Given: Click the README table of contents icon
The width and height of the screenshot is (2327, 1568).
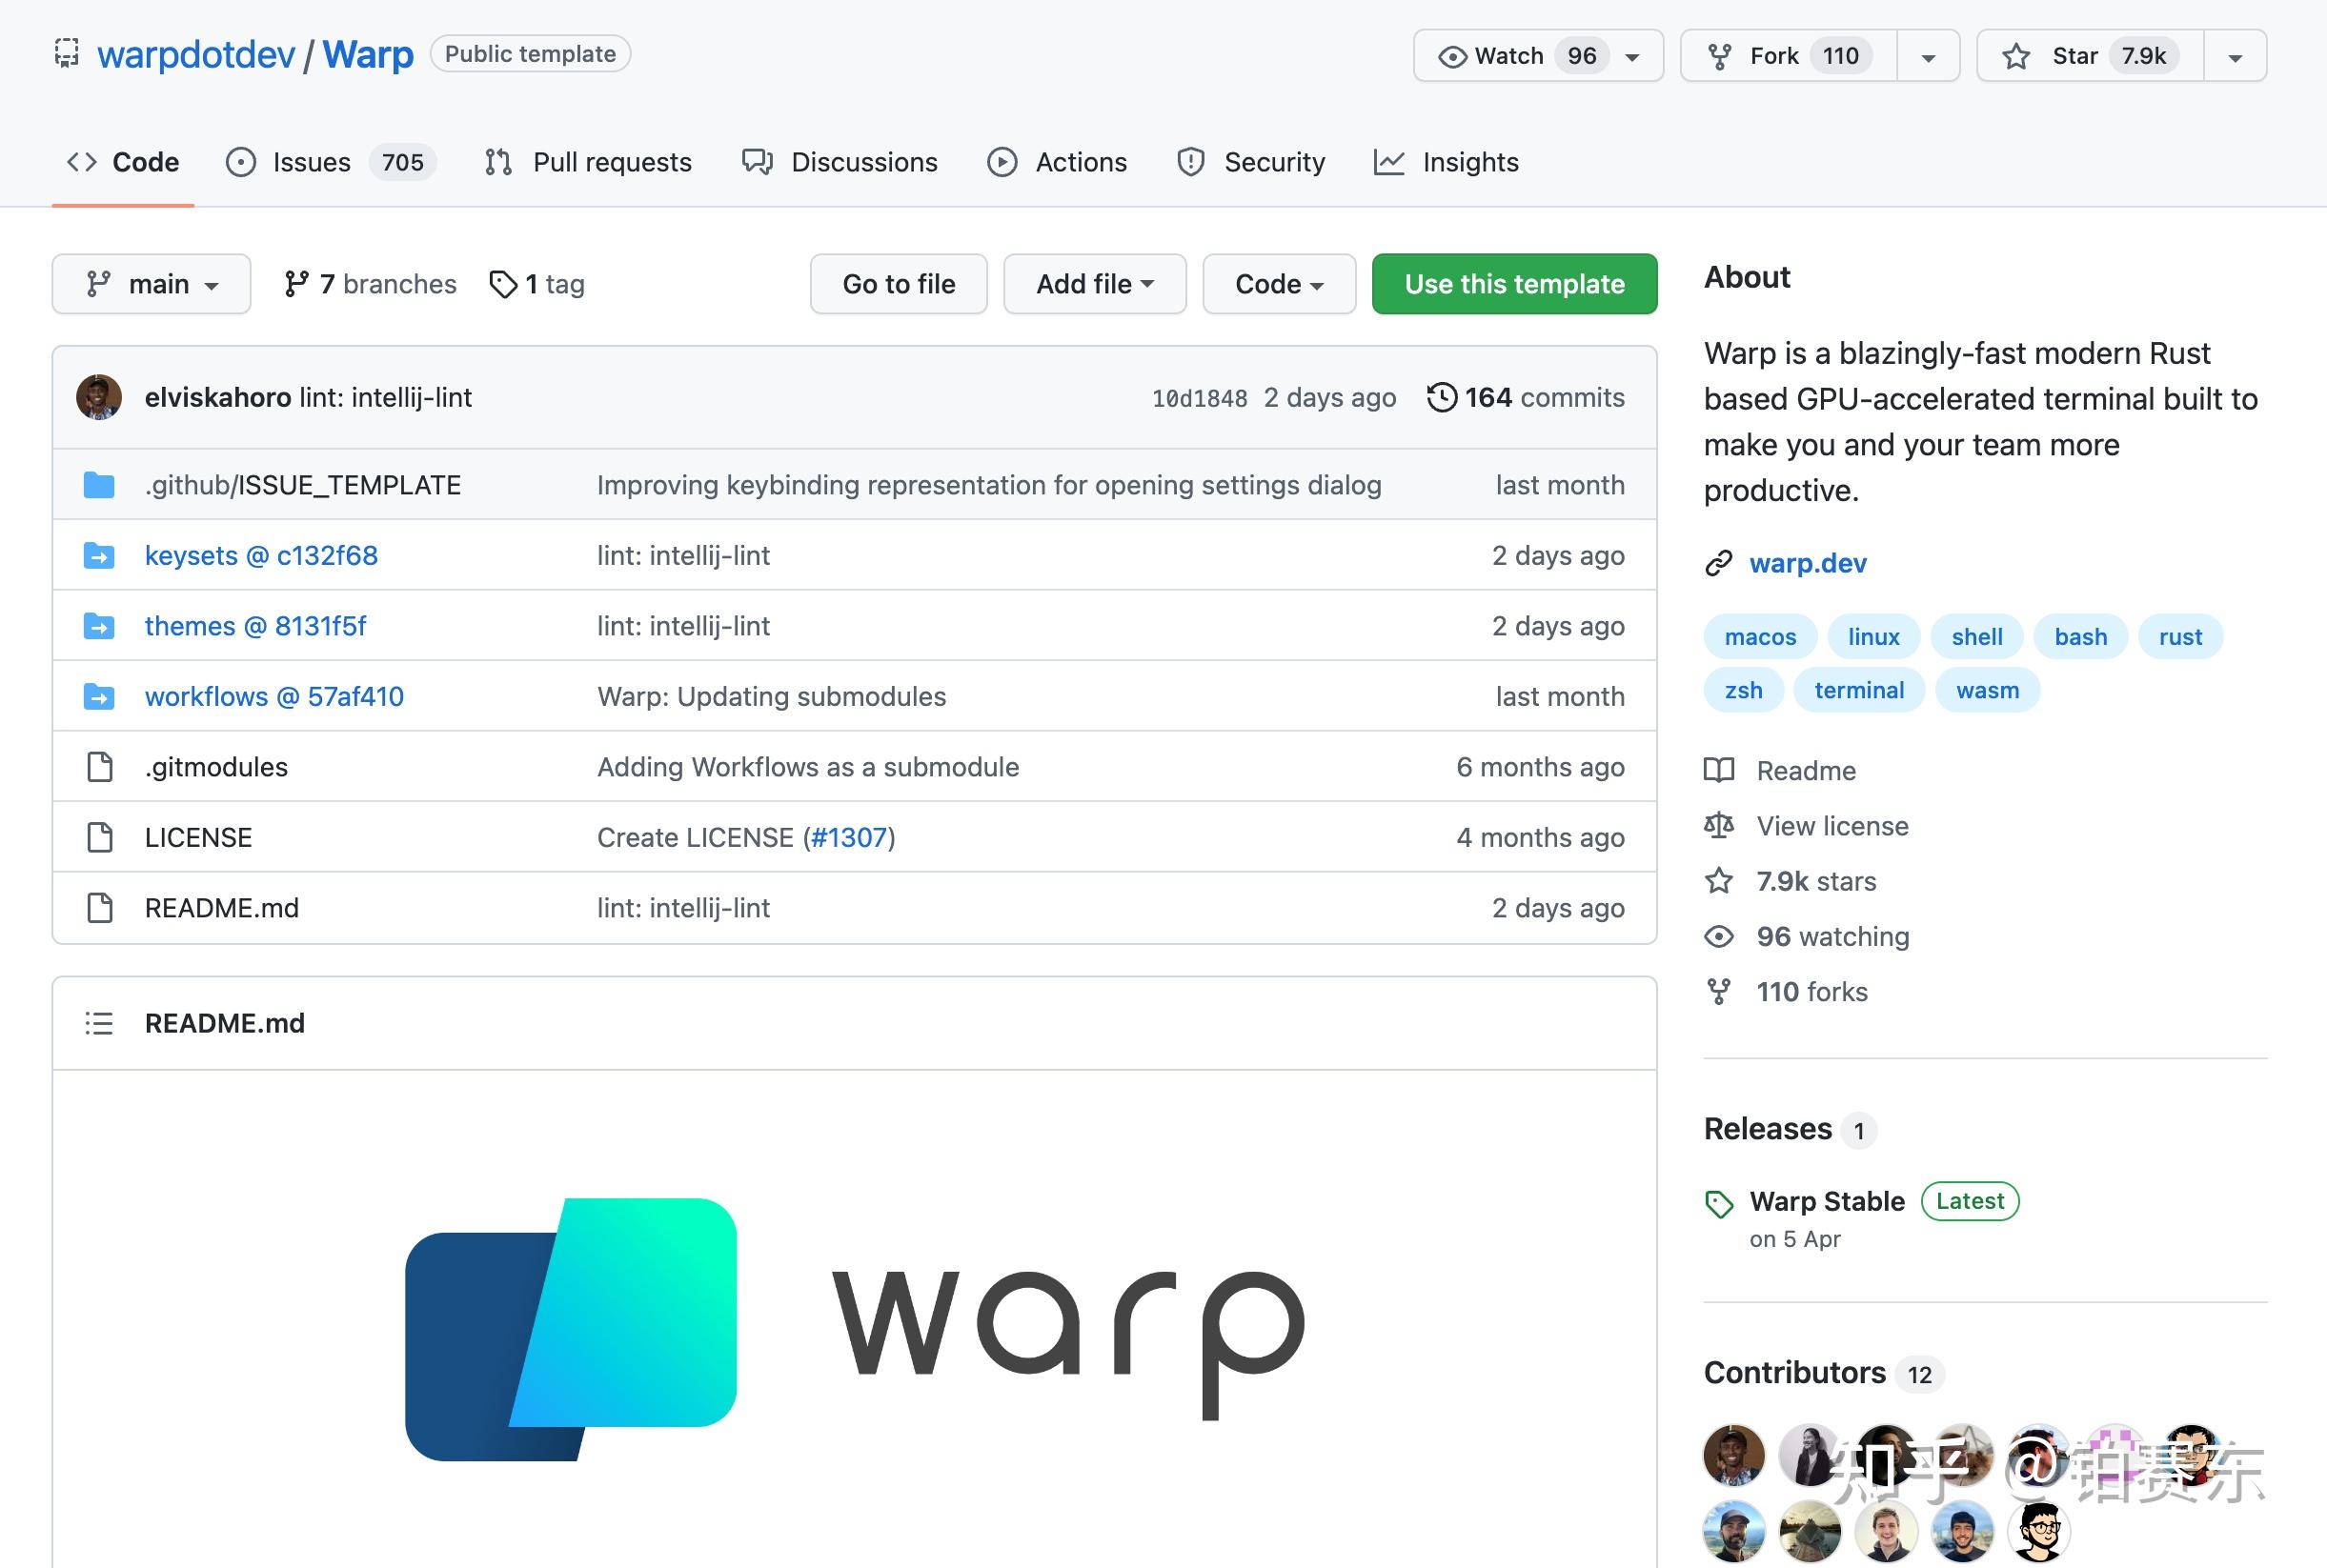Looking at the screenshot, I should tap(98, 1023).
